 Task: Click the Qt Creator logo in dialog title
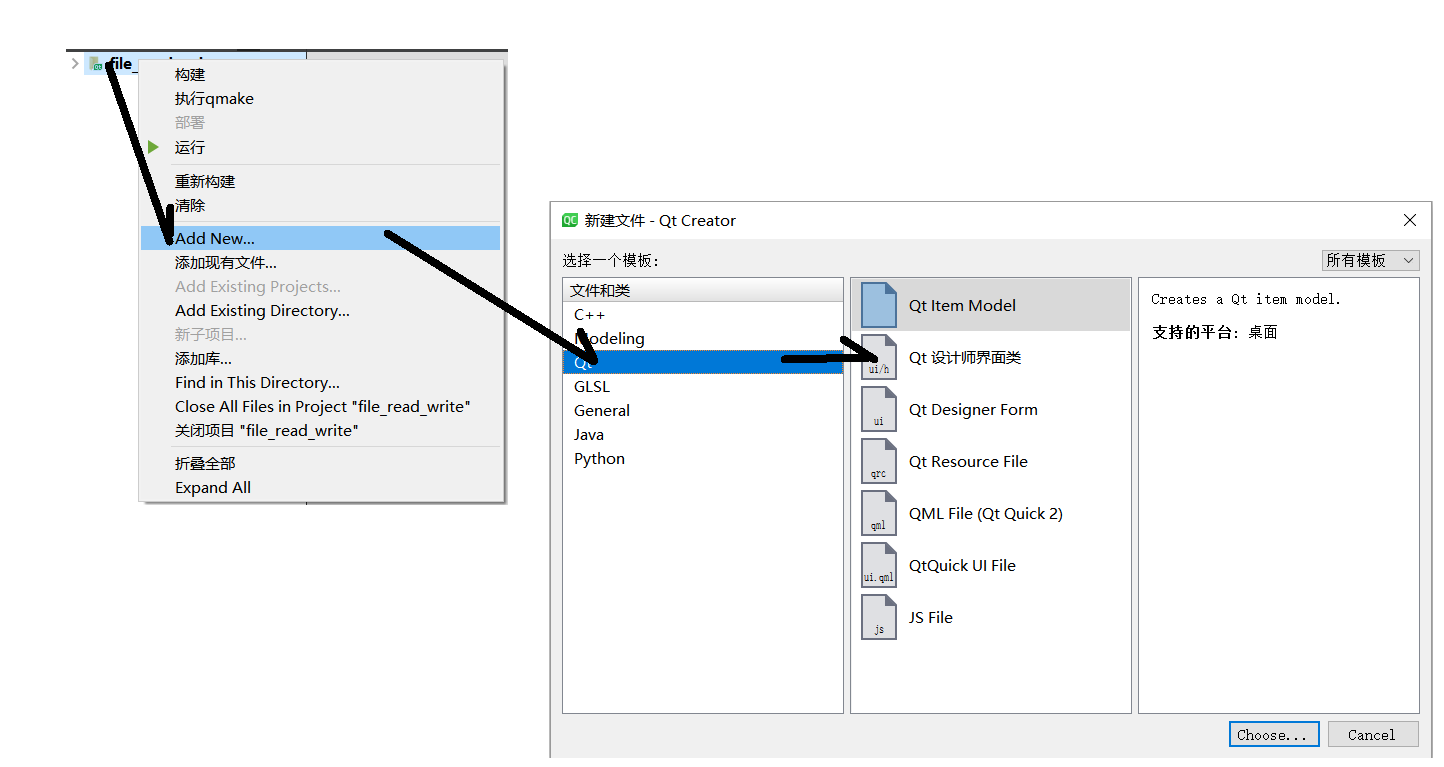point(570,220)
